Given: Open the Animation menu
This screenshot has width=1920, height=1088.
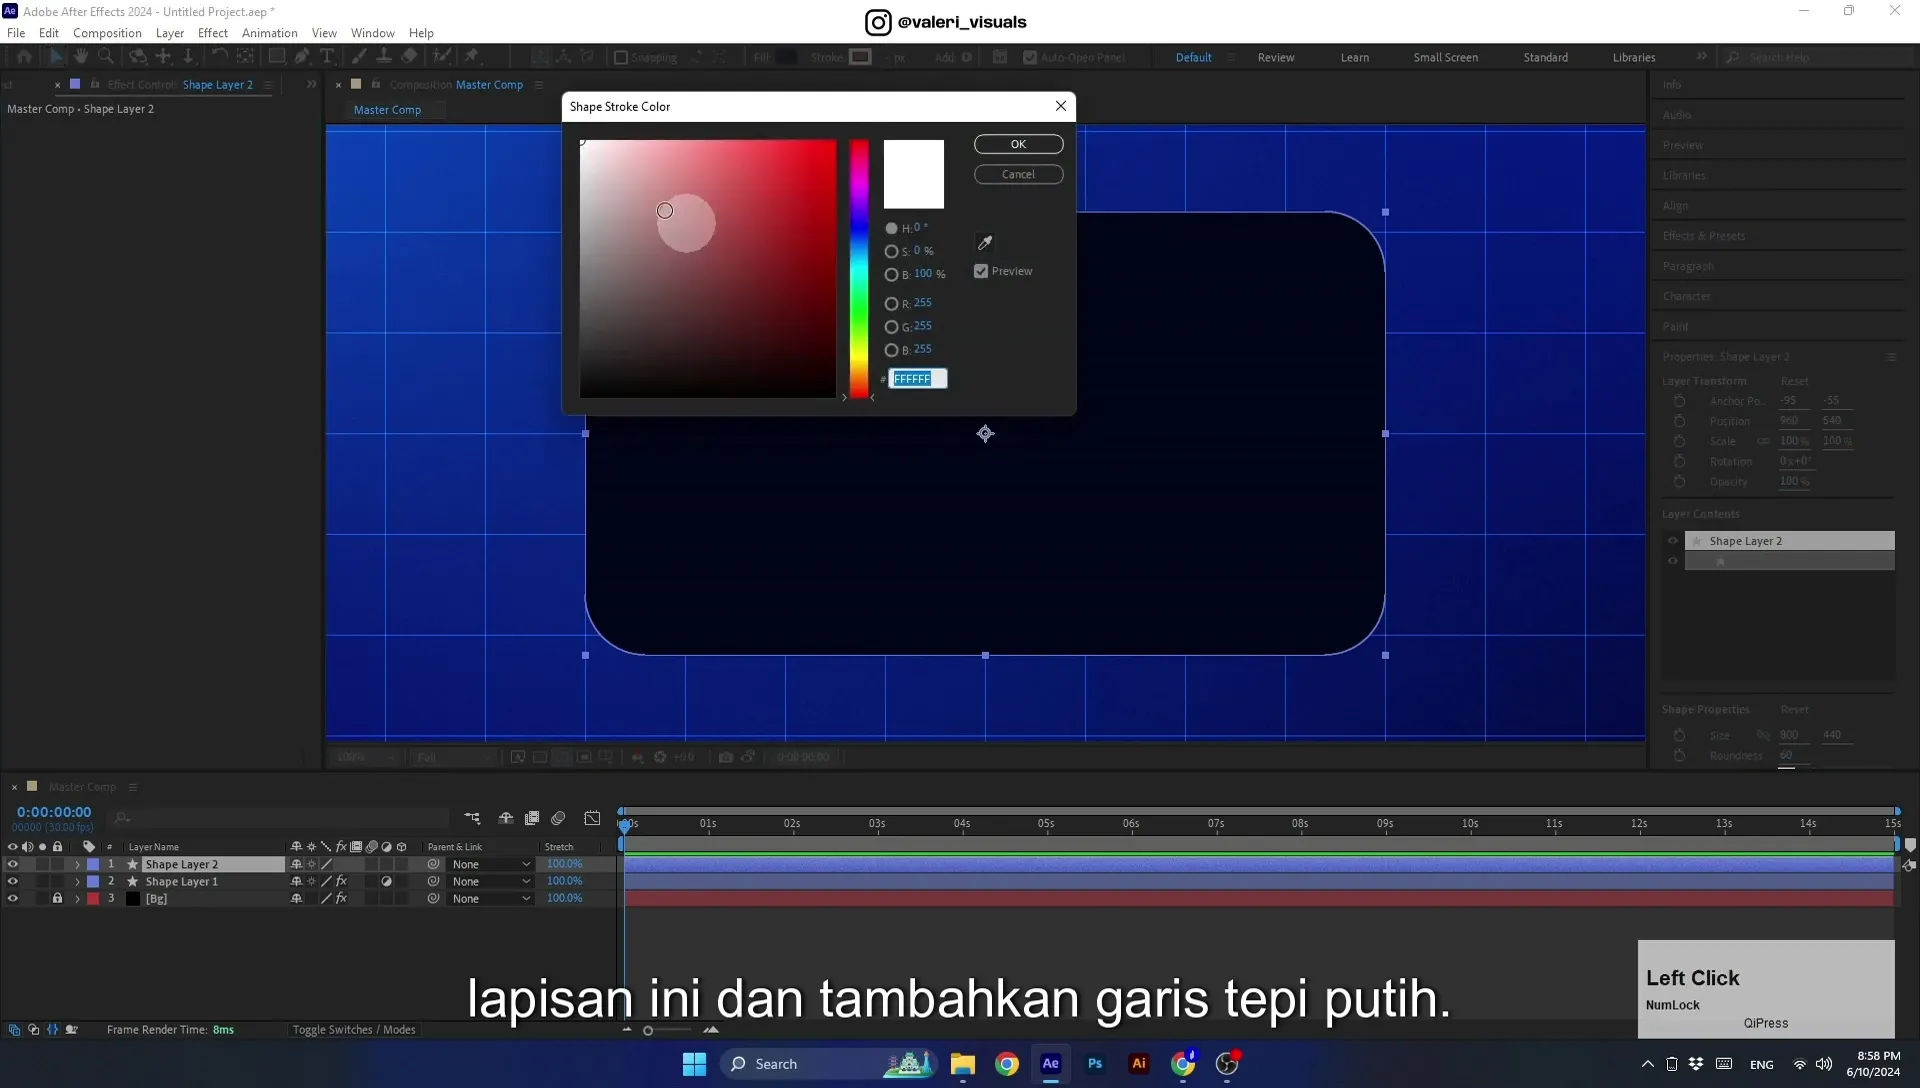Looking at the screenshot, I should tap(270, 33).
